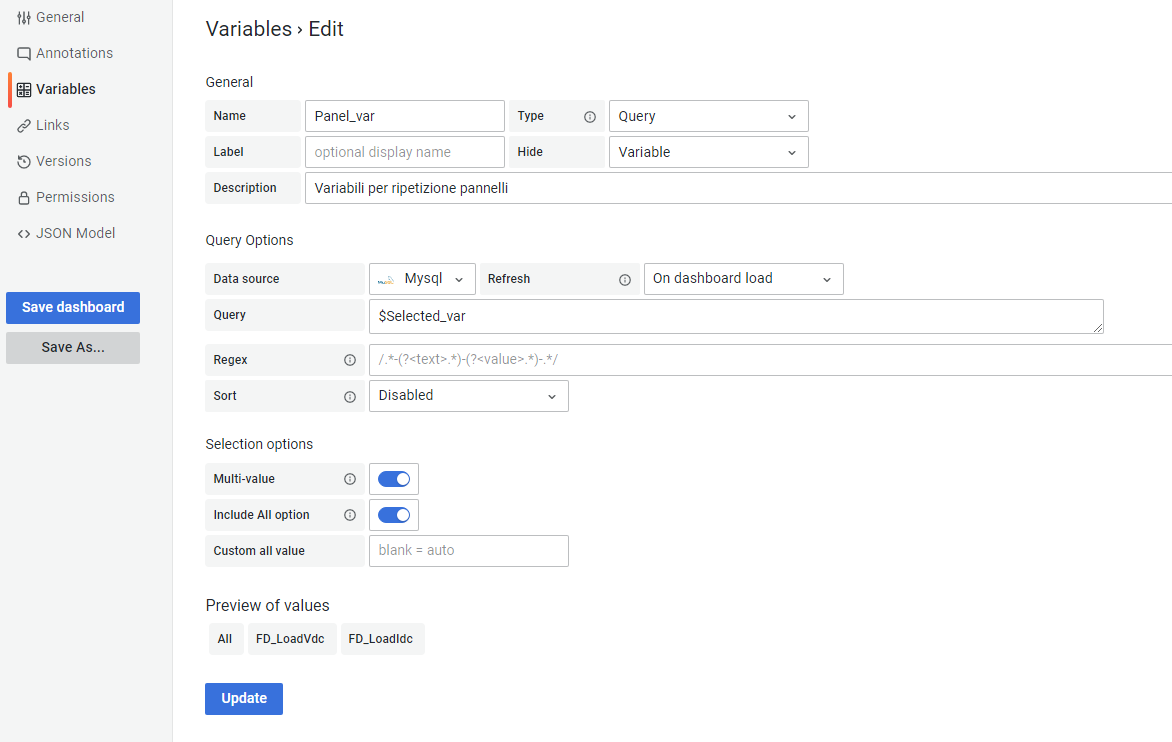Click the info icon beside Regex label
Image resolution: width=1172 pixels, height=742 pixels.
(350, 360)
